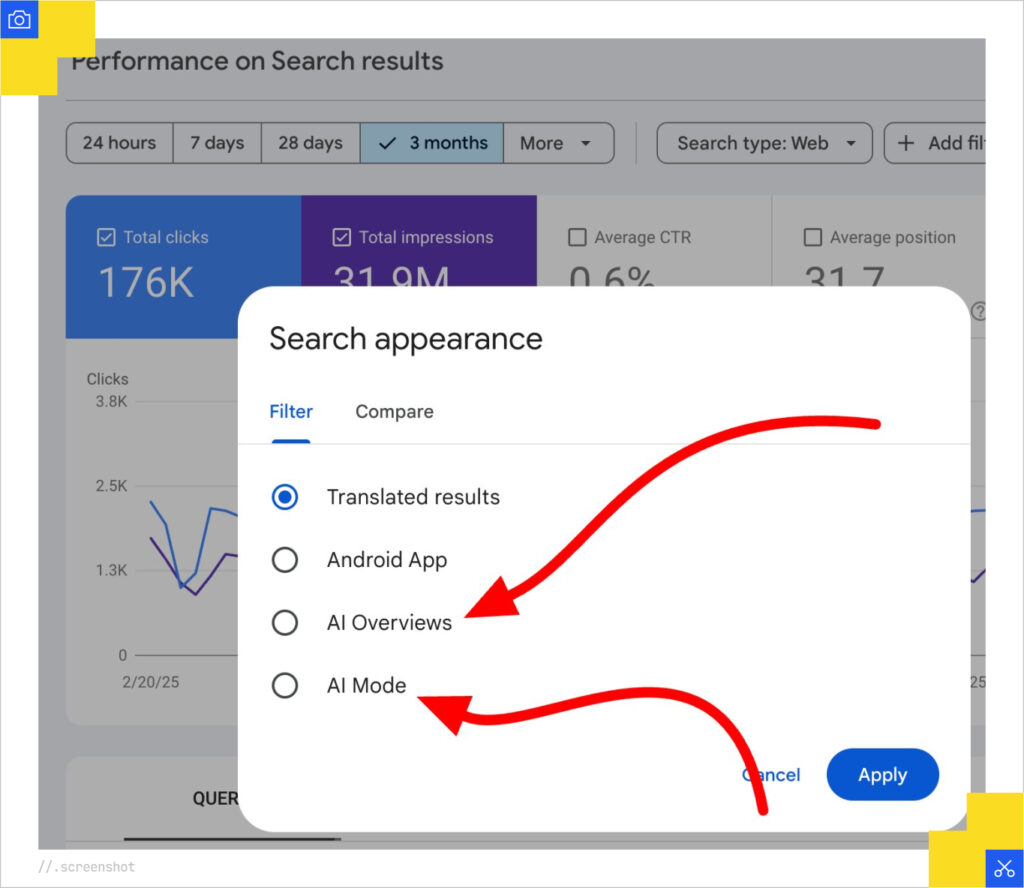Click the plus icon to add a filter
Viewport: 1024px width, 888px height.
[906, 143]
